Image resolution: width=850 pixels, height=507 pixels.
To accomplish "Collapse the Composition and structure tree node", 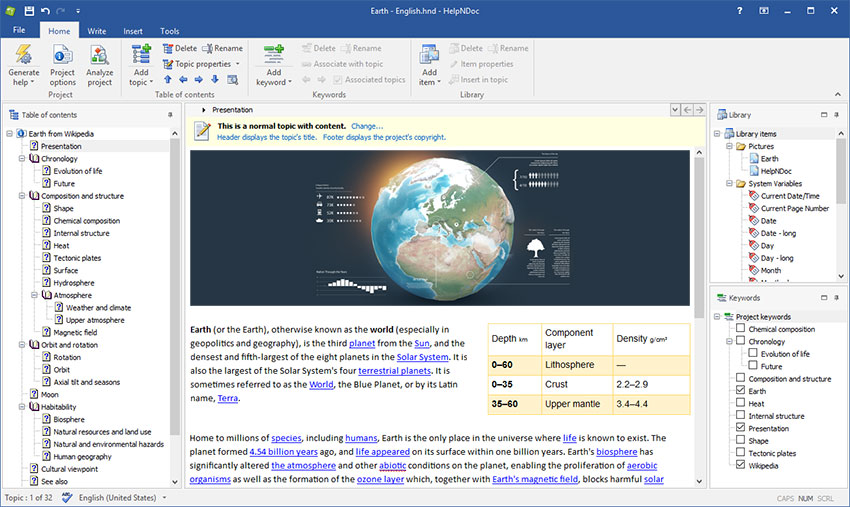I will coord(21,196).
